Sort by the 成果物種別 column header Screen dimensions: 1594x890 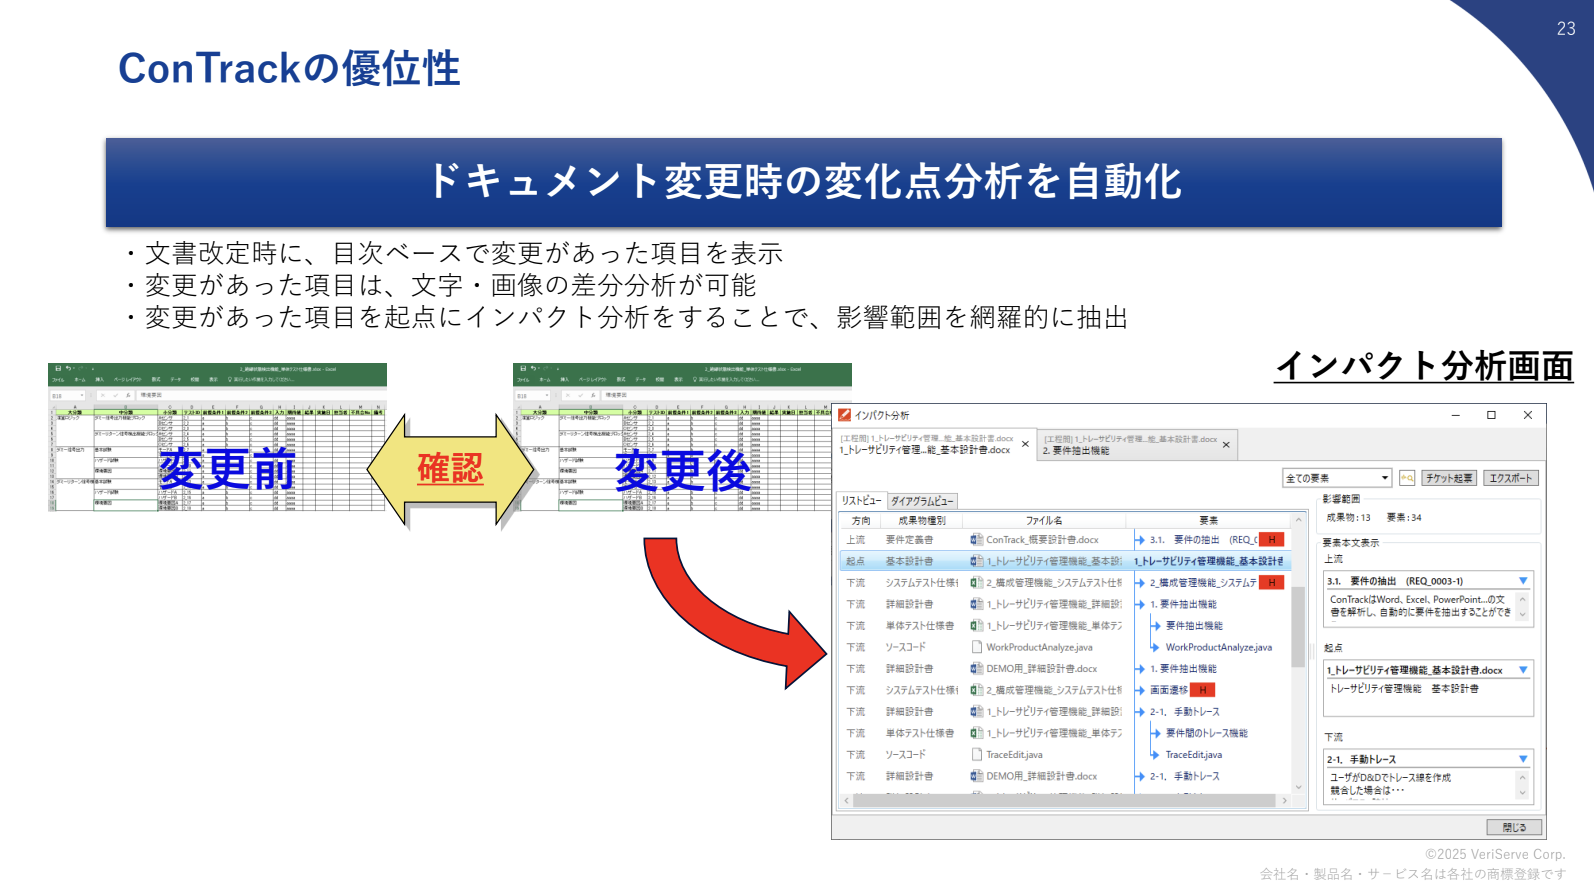[x=922, y=520]
